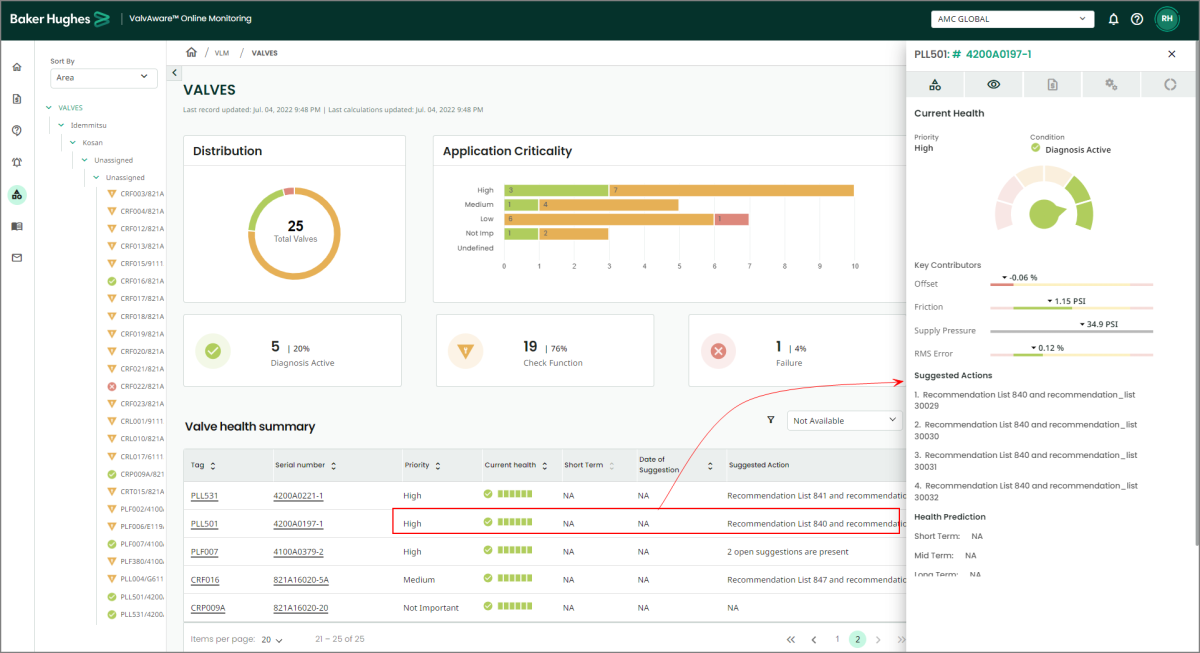Click the RH user avatar

pyautogui.click(x=1166, y=19)
